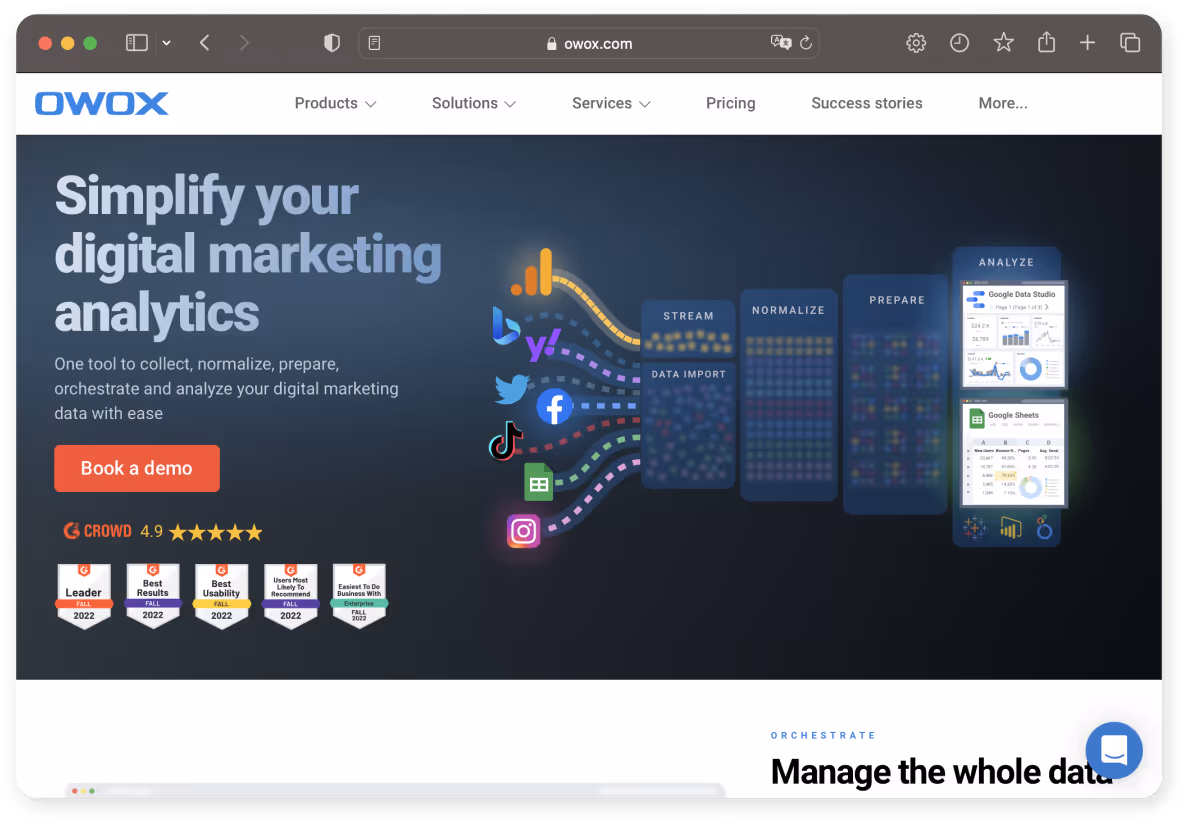Click the OWOX logo
Viewport: 1186px width, 824px height.
pos(101,103)
